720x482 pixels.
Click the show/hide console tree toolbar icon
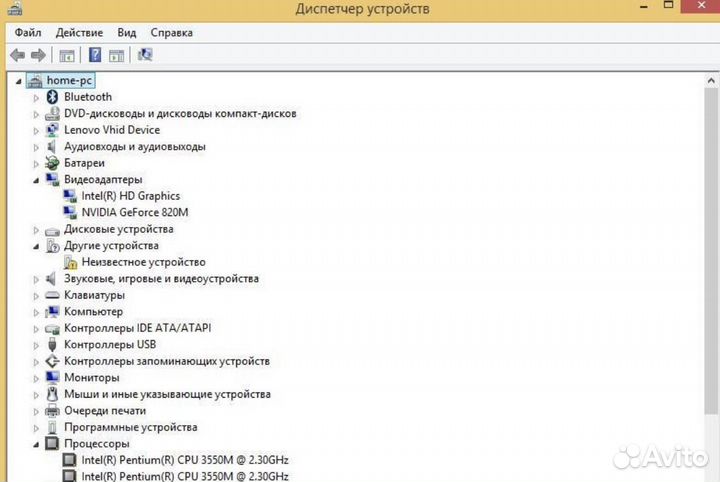point(67,56)
